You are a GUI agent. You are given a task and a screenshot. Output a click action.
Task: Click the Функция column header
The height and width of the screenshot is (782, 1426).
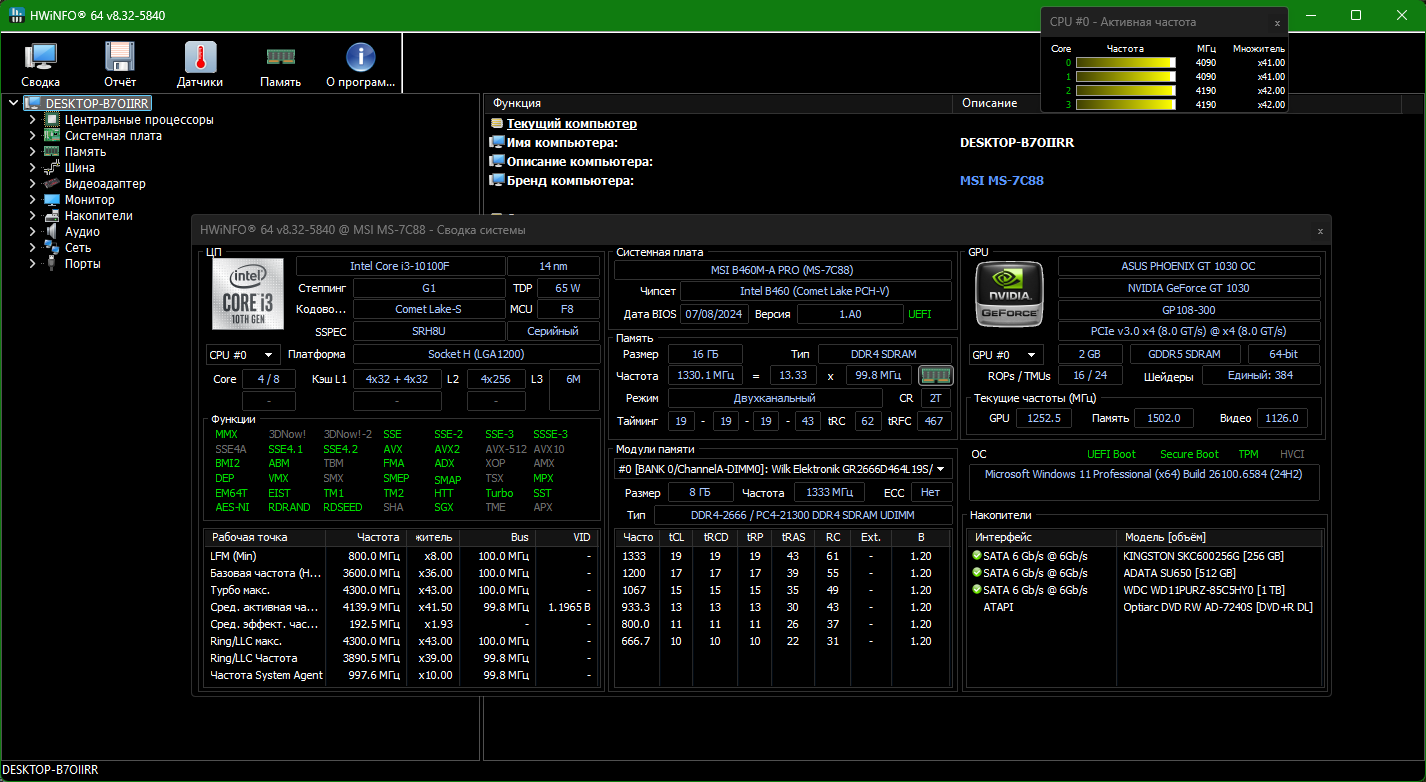(x=517, y=103)
